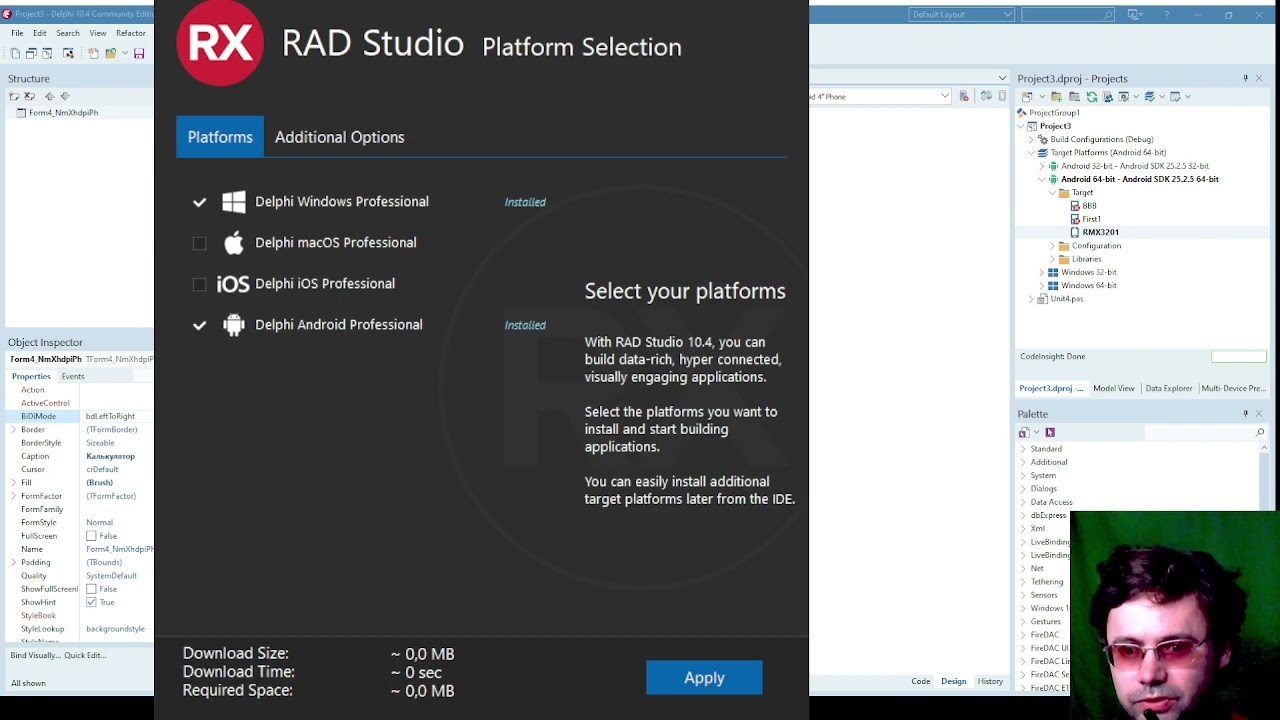Click the Structure panel new item icon
The image size is (1280, 720).
coord(14,96)
